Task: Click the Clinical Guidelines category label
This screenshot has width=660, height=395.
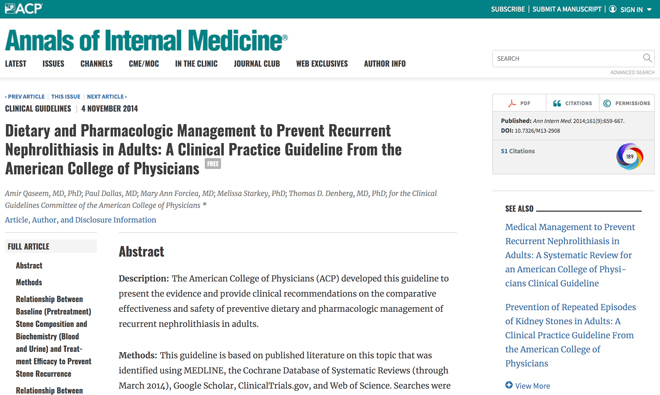Action: 38,109
